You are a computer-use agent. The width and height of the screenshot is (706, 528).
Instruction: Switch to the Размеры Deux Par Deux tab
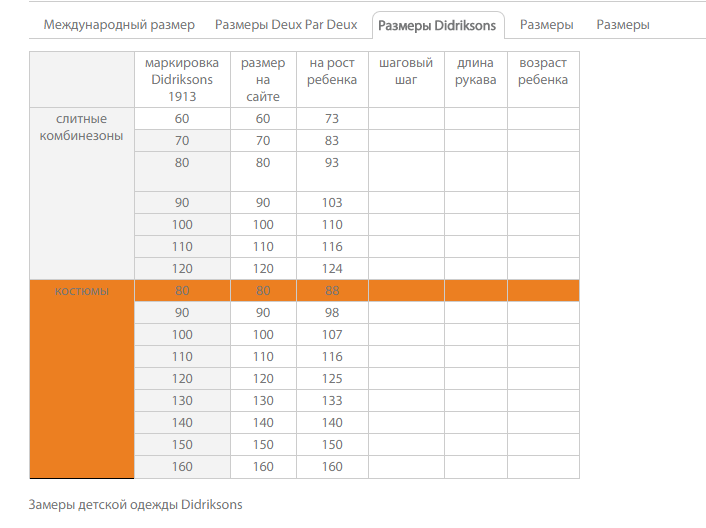[286, 25]
